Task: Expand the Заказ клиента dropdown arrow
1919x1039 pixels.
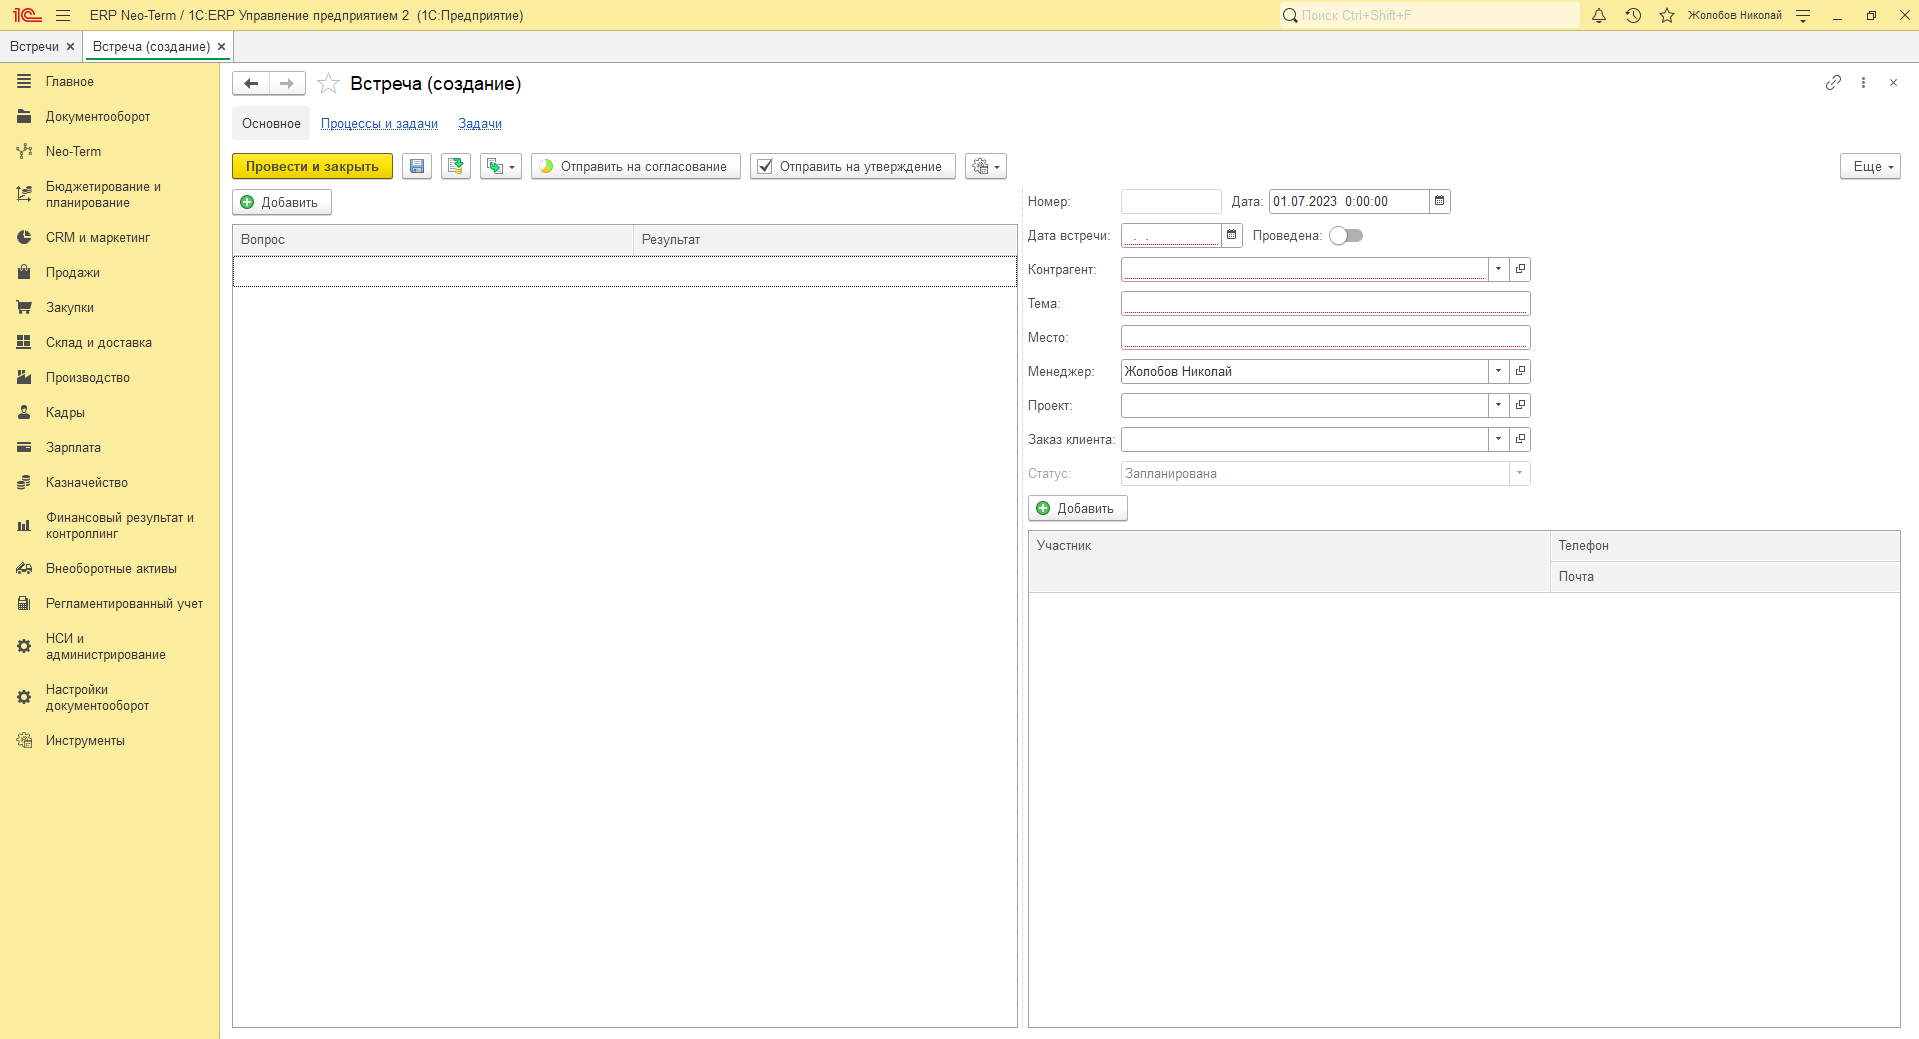Action: [1498, 439]
